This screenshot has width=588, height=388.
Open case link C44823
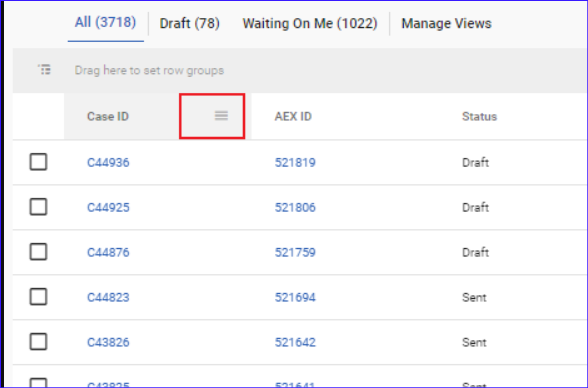(108, 298)
